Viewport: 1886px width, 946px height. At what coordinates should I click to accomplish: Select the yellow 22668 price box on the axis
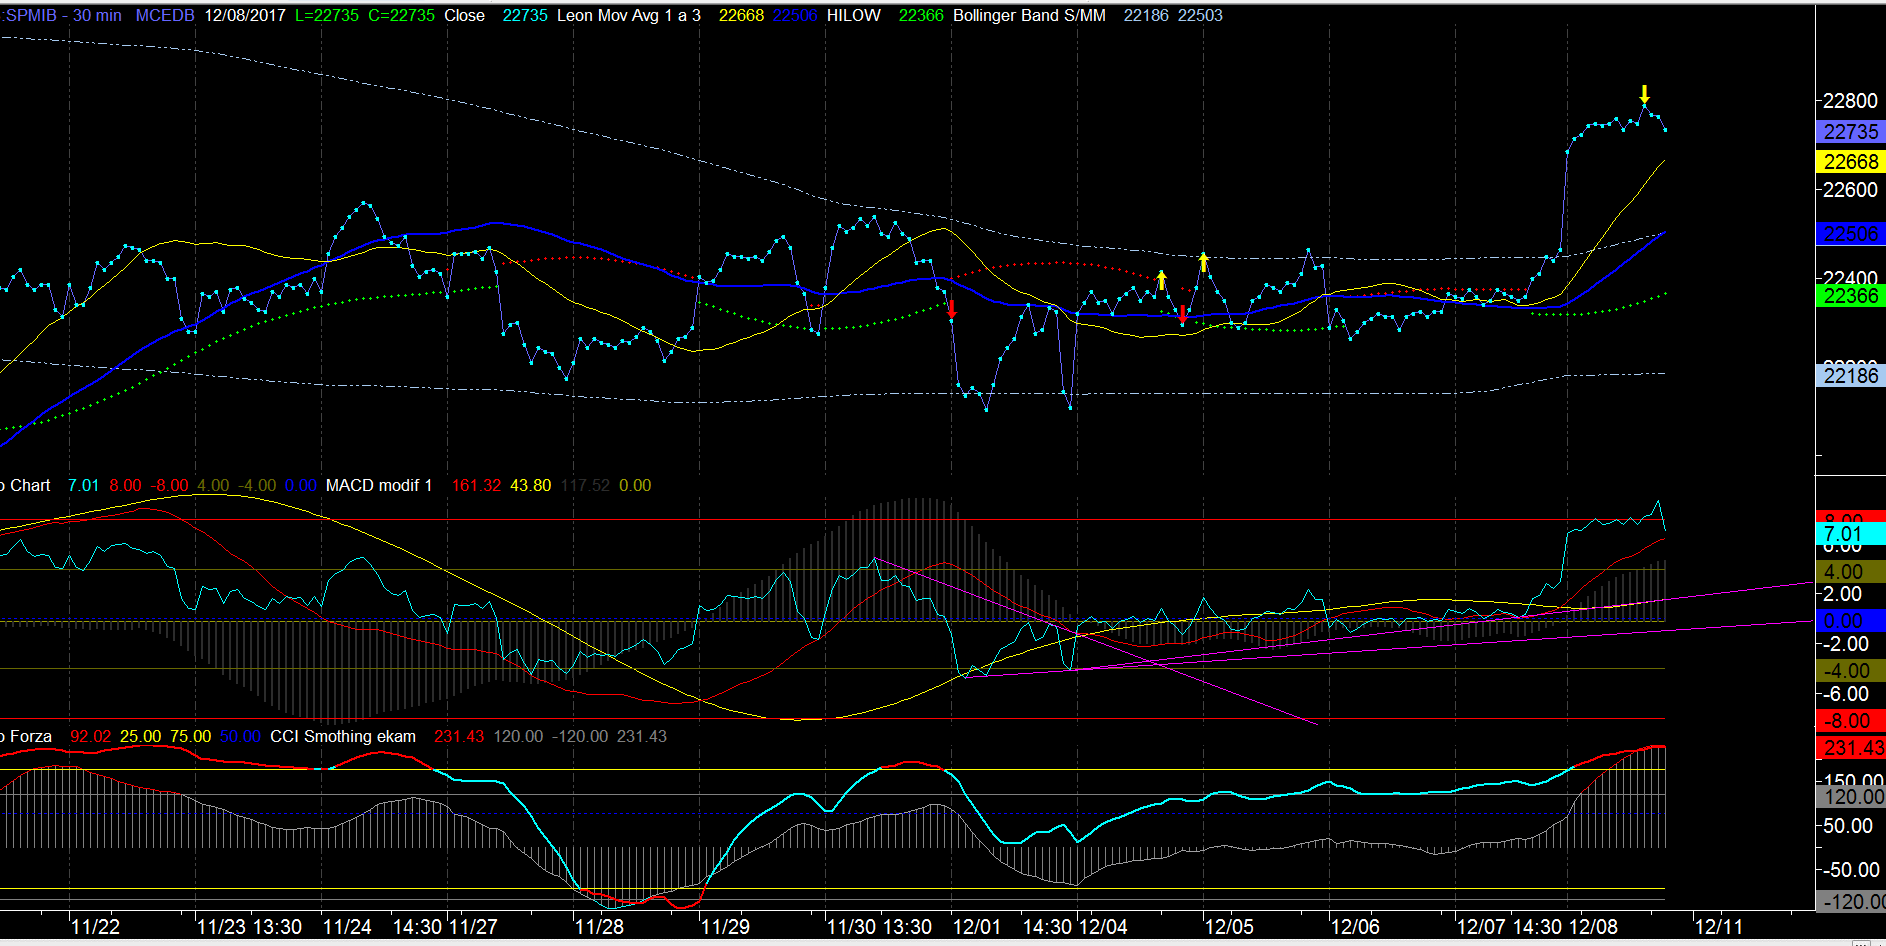tap(1850, 162)
